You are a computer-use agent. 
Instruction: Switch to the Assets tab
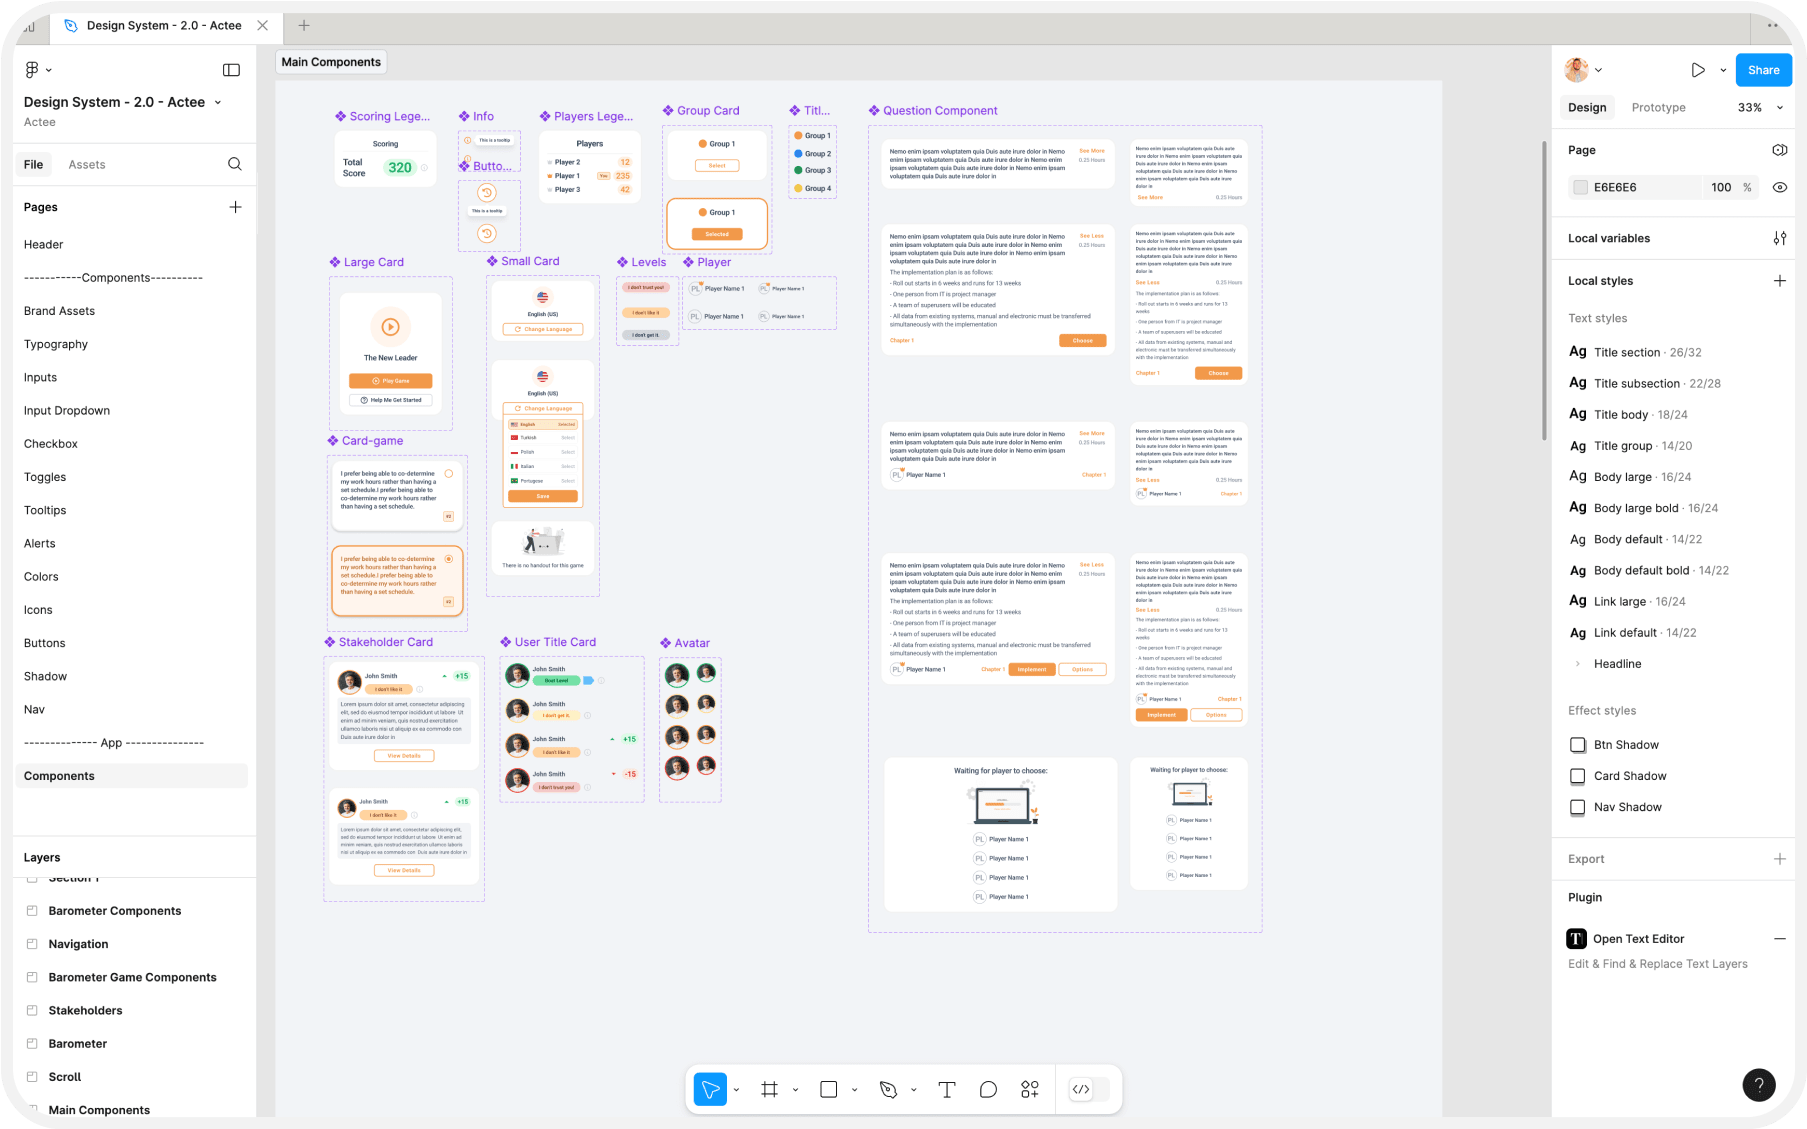pyautogui.click(x=87, y=165)
